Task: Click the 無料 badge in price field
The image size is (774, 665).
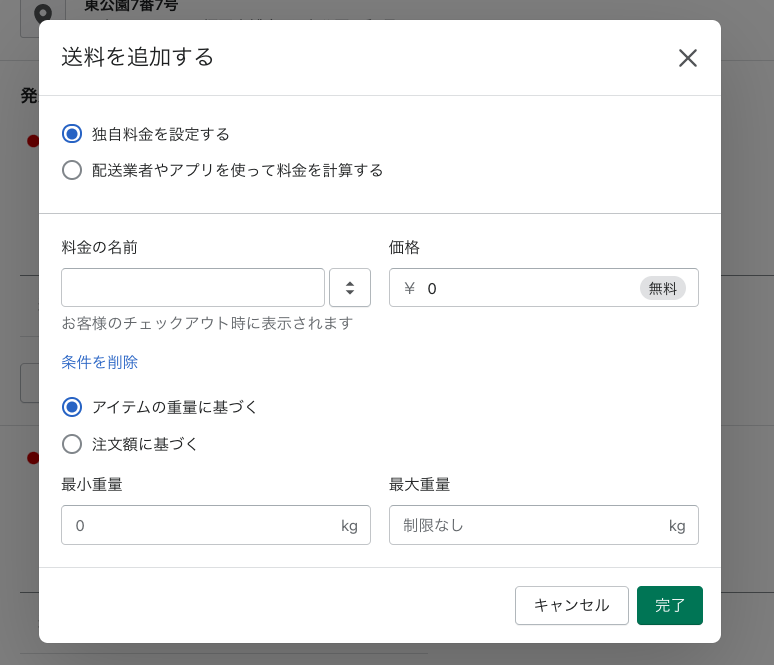Action: point(662,288)
